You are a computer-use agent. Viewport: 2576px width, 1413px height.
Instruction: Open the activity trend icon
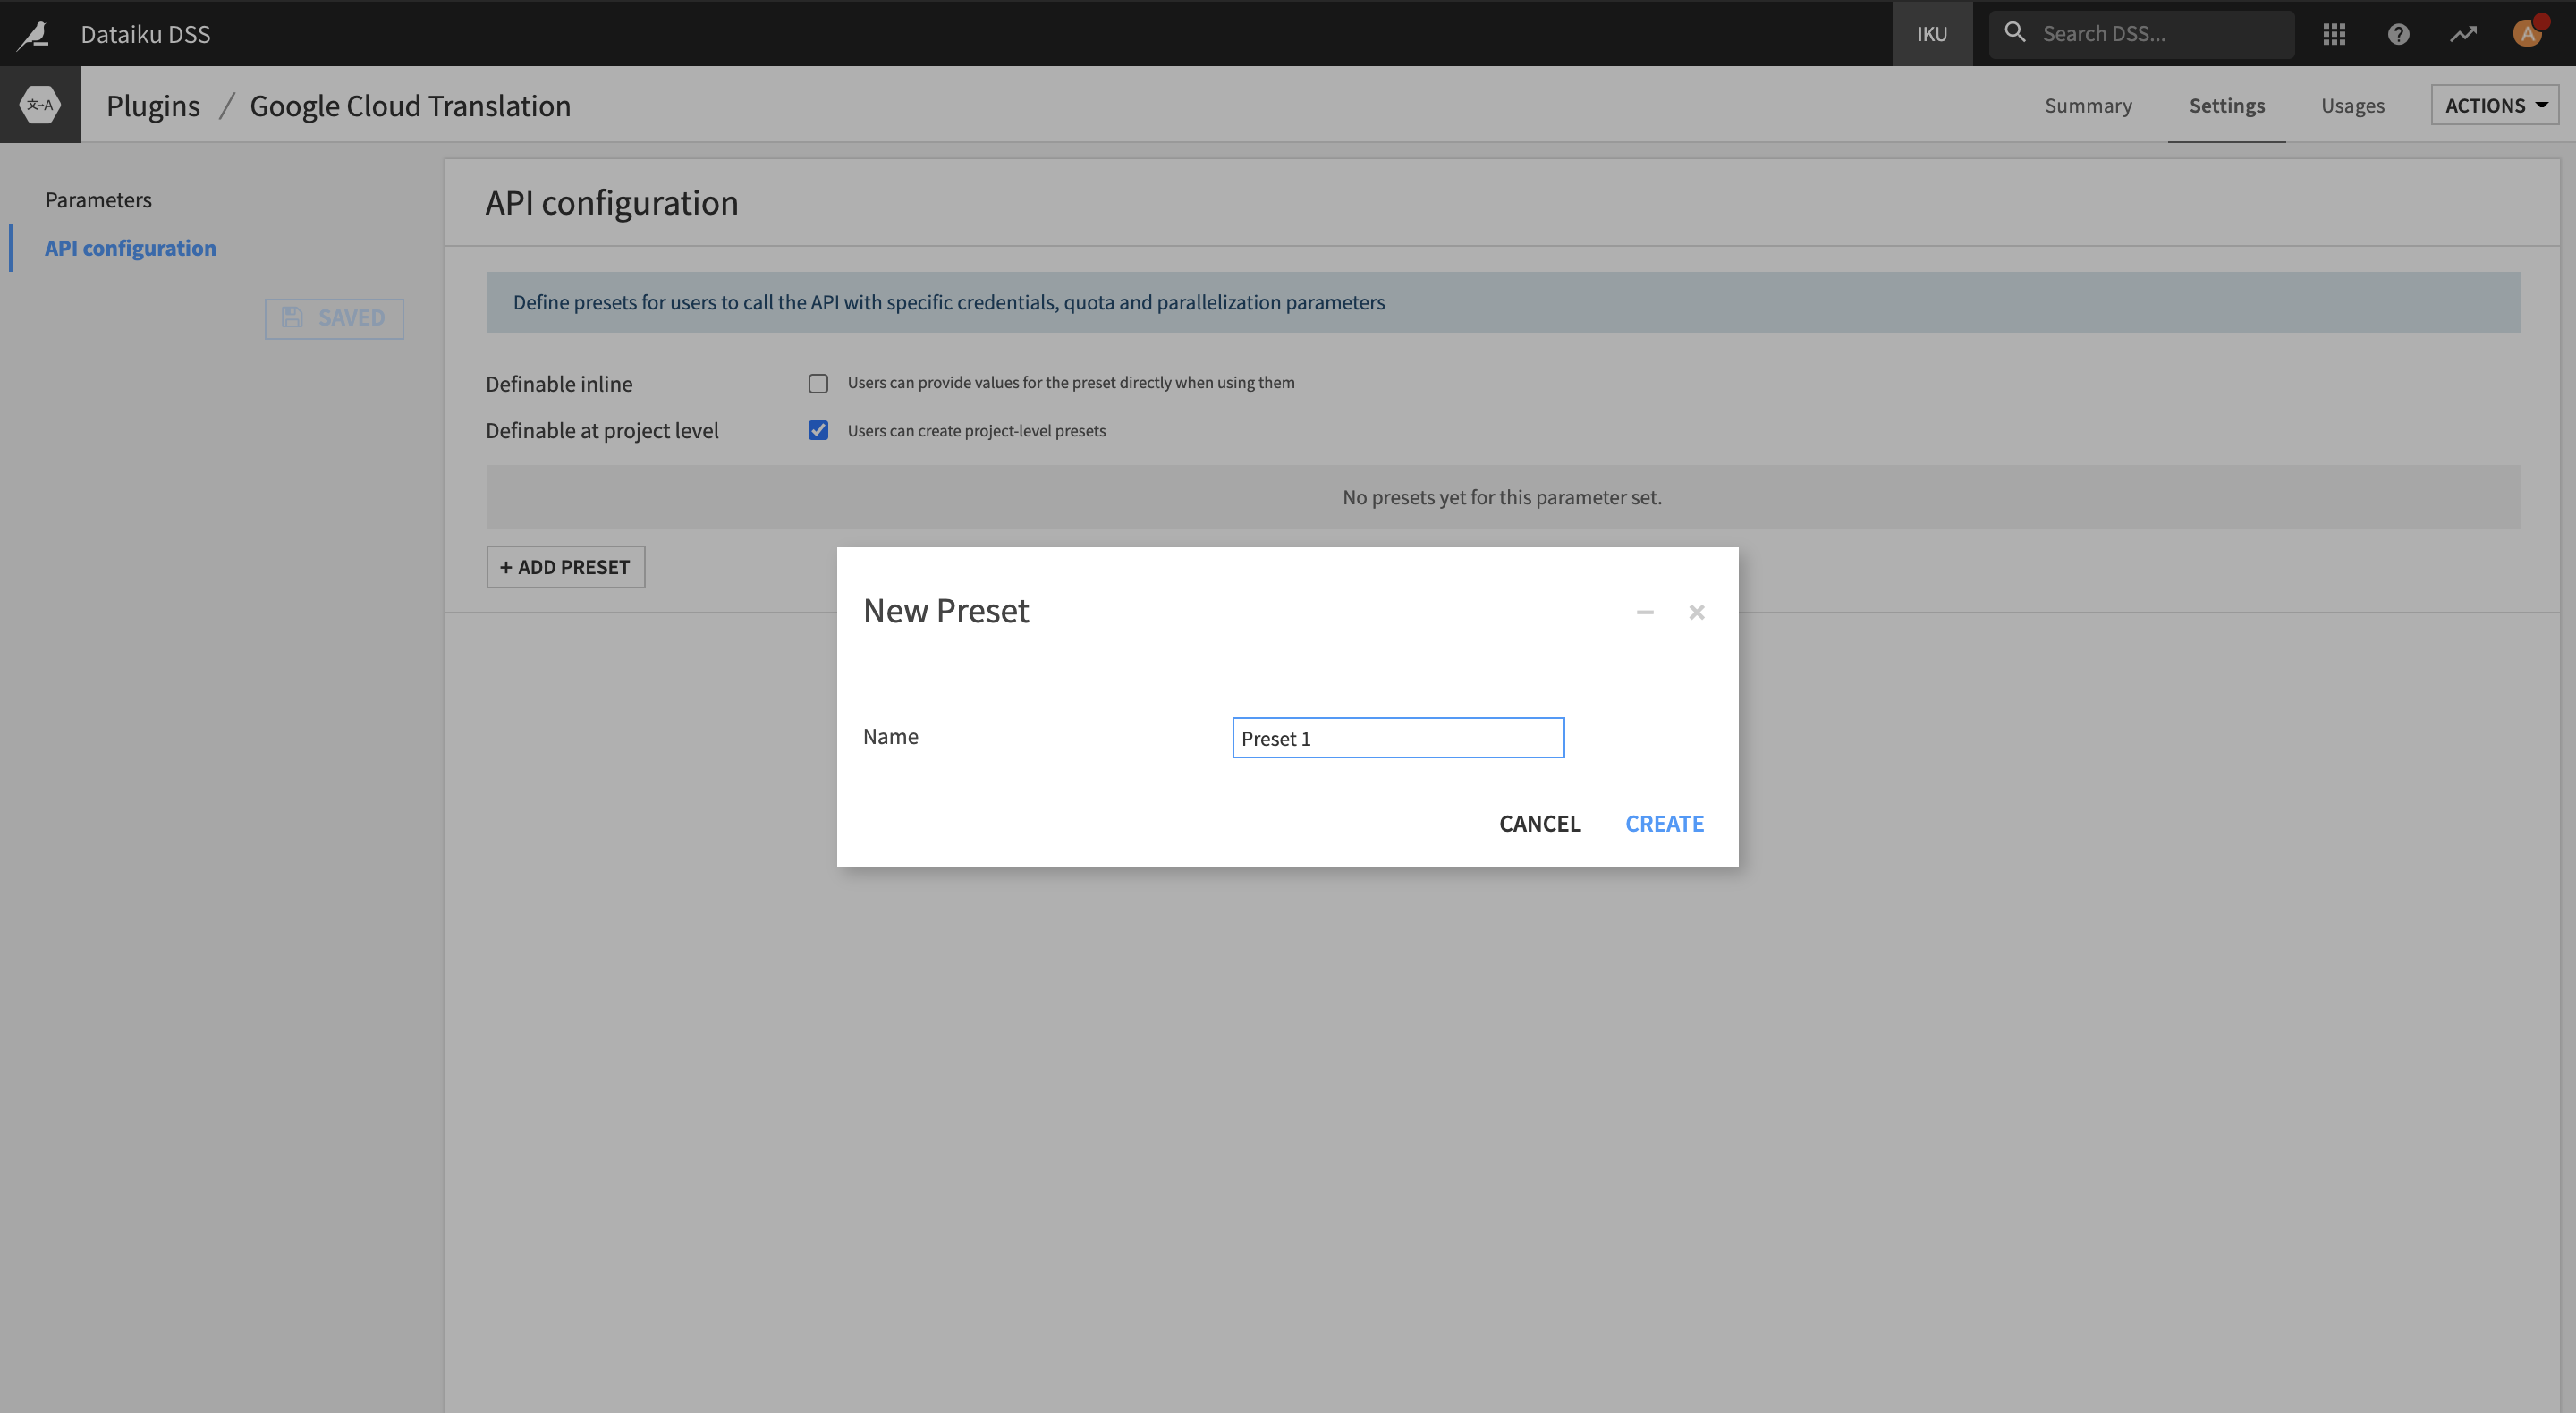(x=2463, y=34)
